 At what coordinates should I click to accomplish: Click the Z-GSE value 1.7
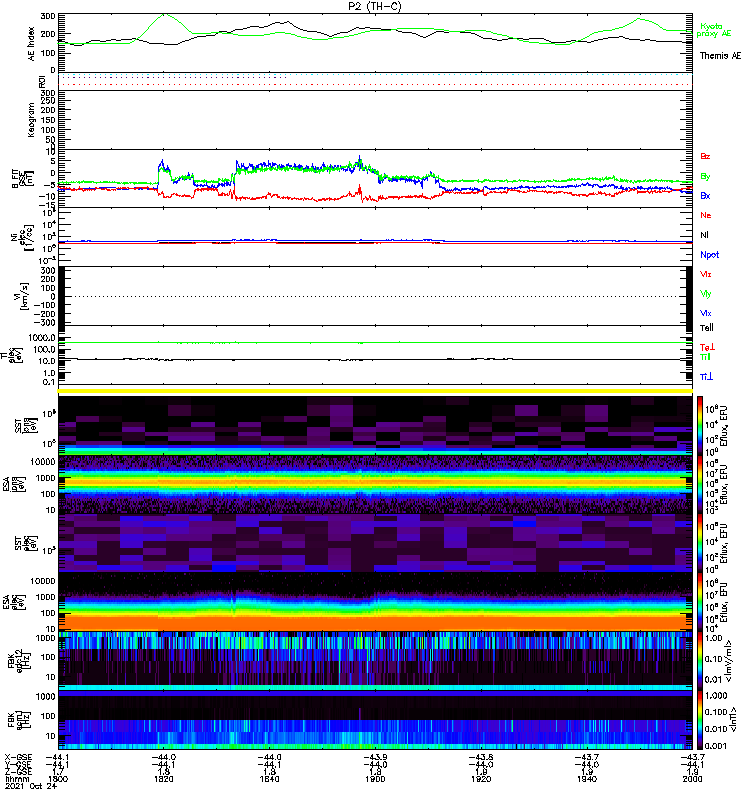(x=58, y=772)
